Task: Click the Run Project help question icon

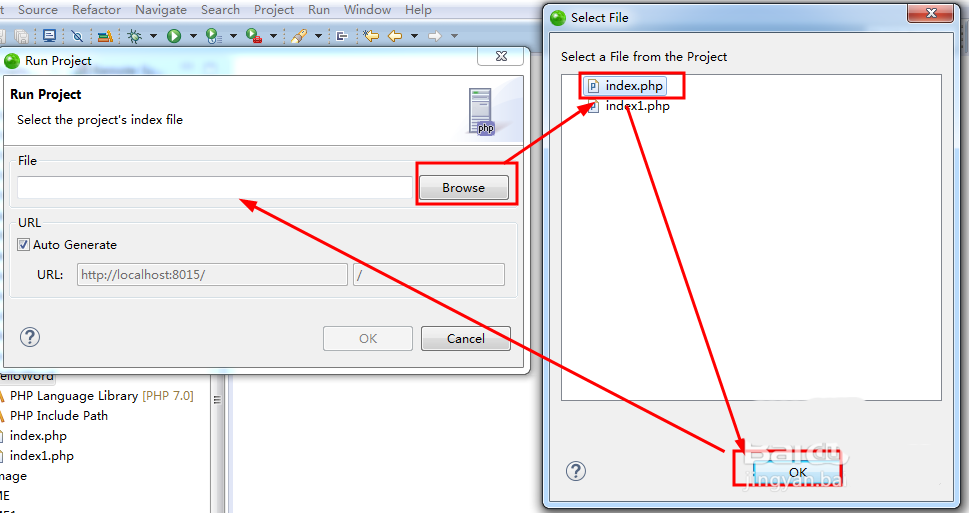Action: [x=30, y=337]
